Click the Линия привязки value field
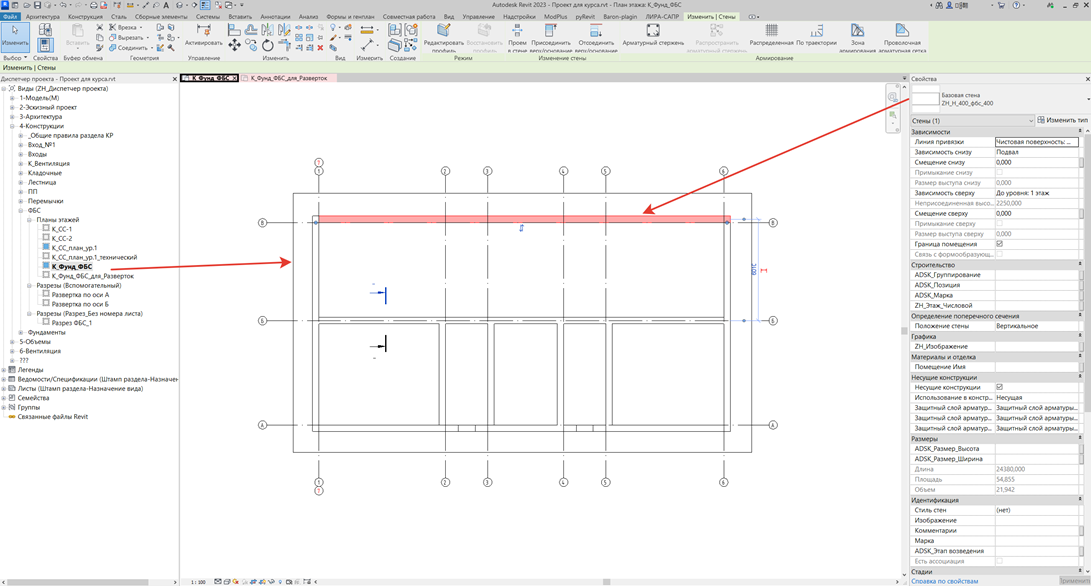Image resolution: width=1091 pixels, height=586 pixels. click(1037, 141)
